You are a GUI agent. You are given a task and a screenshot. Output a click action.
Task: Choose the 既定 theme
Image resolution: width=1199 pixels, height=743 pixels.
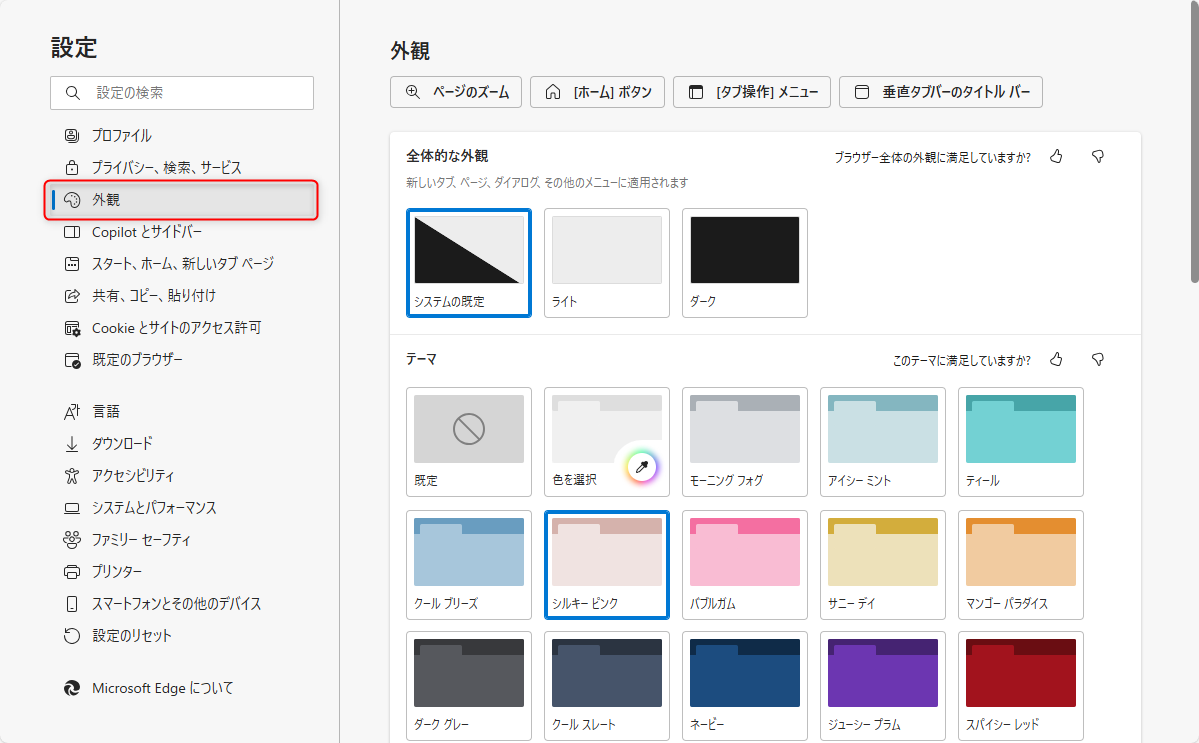[469, 442]
